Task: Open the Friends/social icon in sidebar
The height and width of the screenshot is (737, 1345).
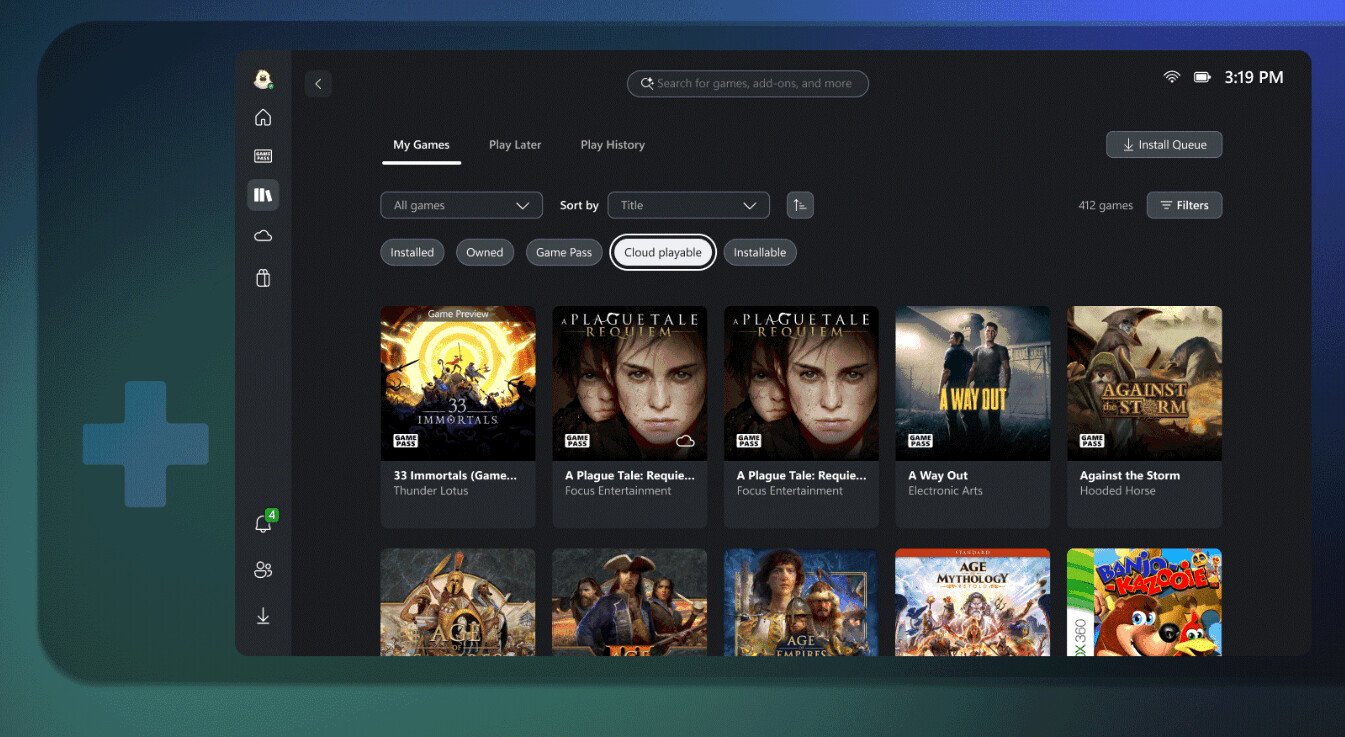Action: tap(263, 570)
